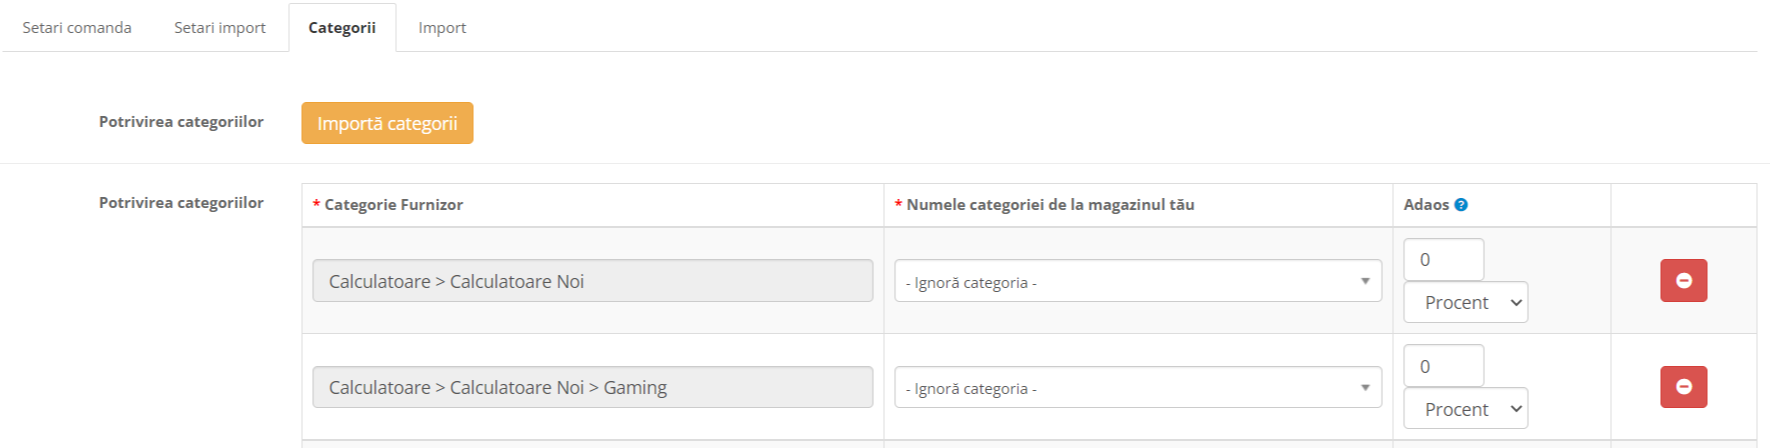Image resolution: width=1770 pixels, height=448 pixels.
Task: Focus the Adaos value field in Gaming row
Action: [x=1443, y=366]
